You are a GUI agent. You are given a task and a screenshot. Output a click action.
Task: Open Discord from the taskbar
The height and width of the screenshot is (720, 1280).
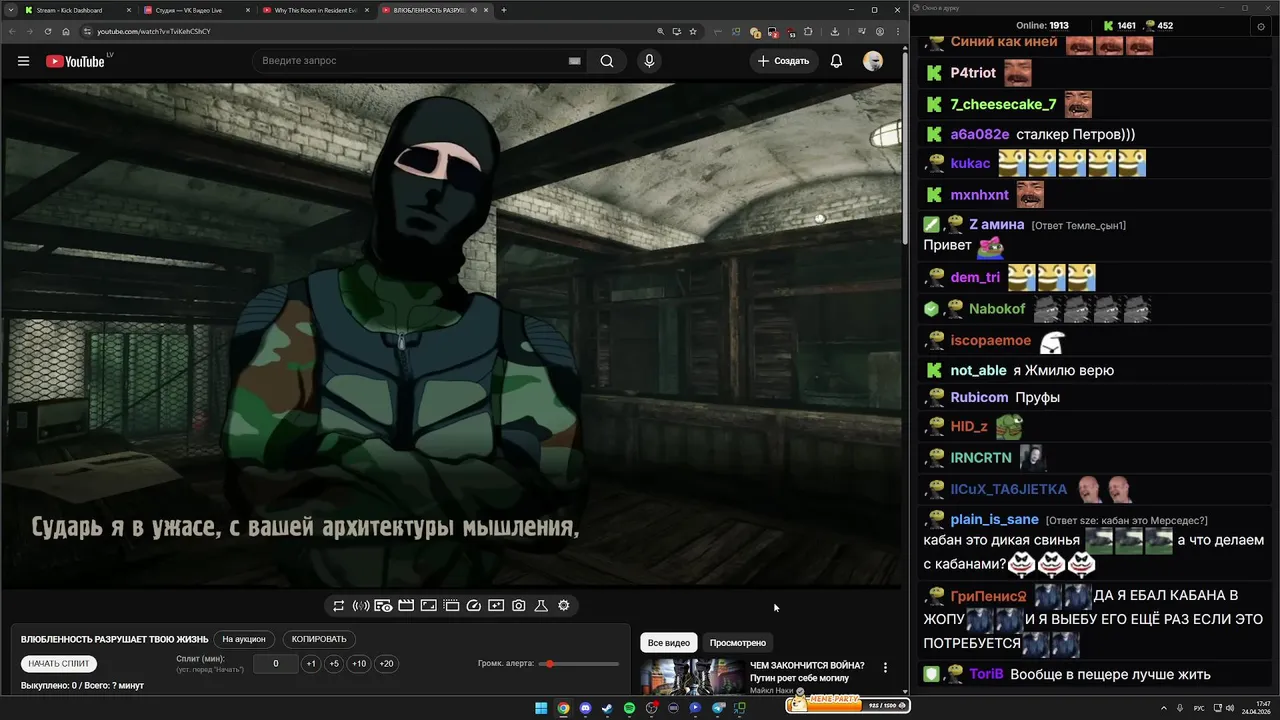pyautogui.click(x=585, y=708)
